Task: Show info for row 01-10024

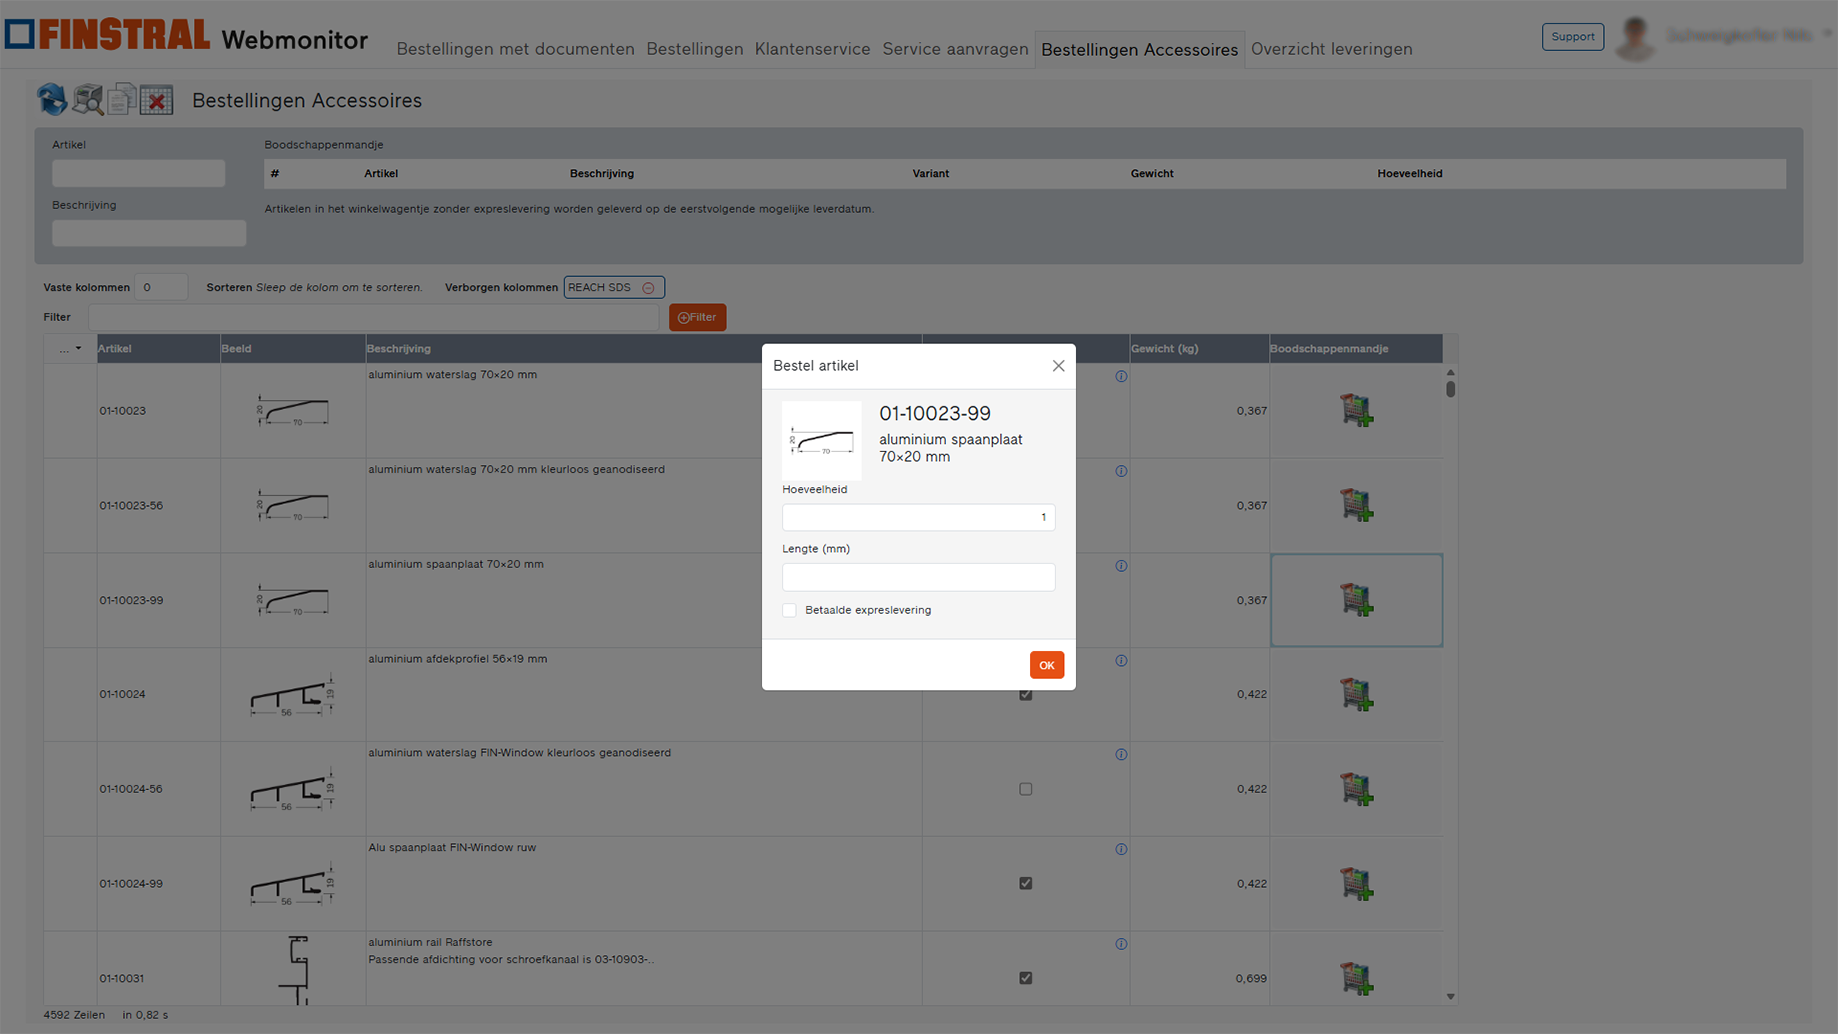Action: [x=1121, y=661]
